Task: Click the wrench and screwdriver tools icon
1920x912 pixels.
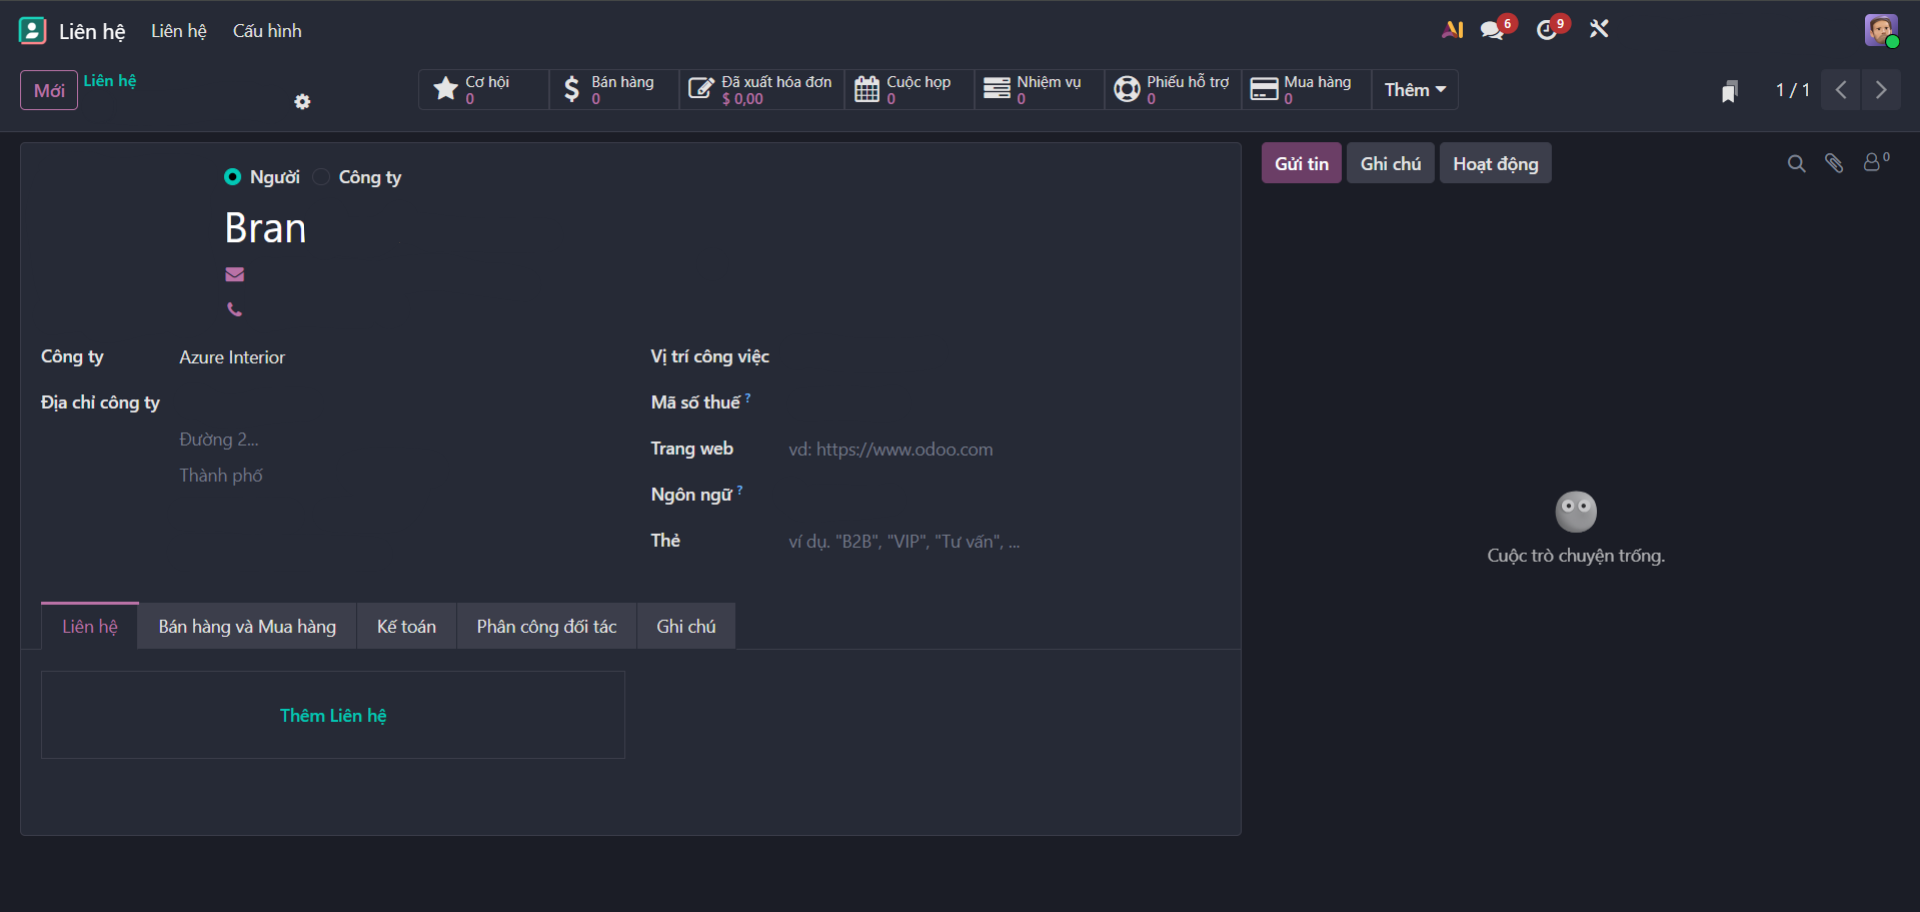Action: [1599, 29]
